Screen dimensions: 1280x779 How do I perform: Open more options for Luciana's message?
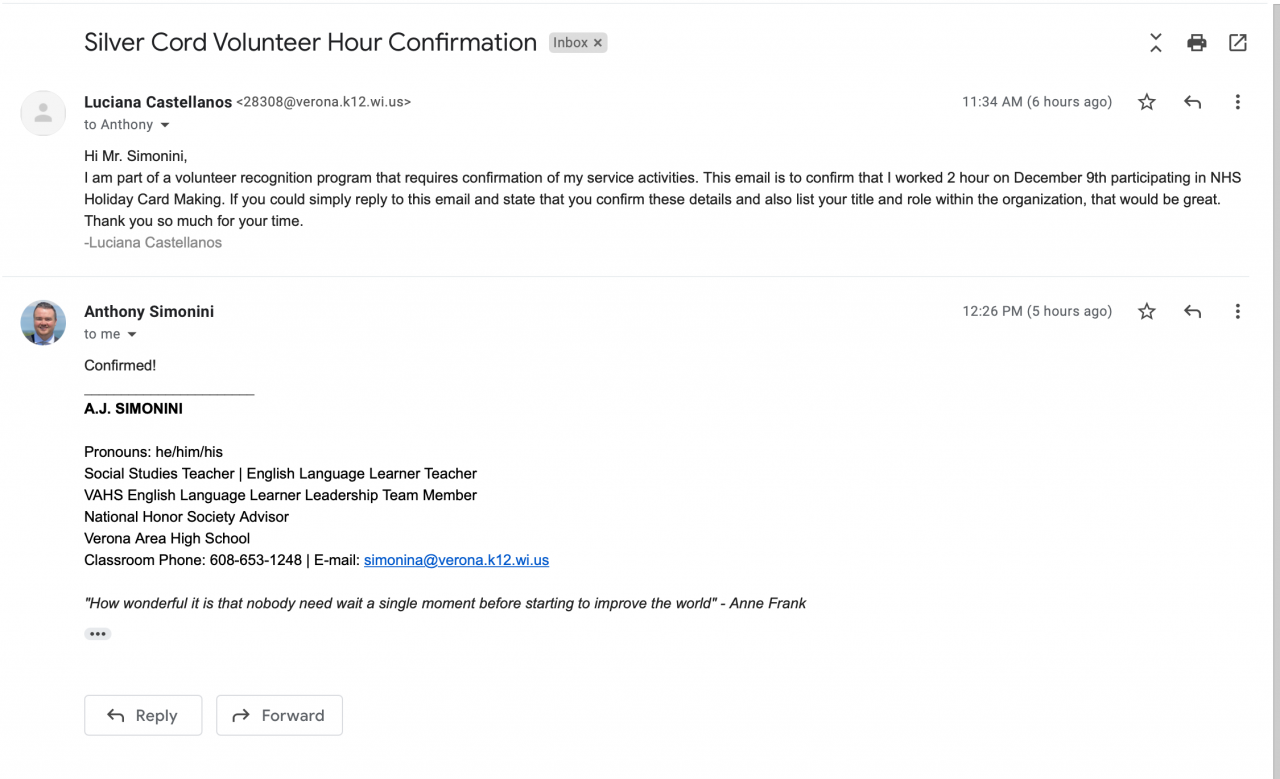tap(1237, 102)
